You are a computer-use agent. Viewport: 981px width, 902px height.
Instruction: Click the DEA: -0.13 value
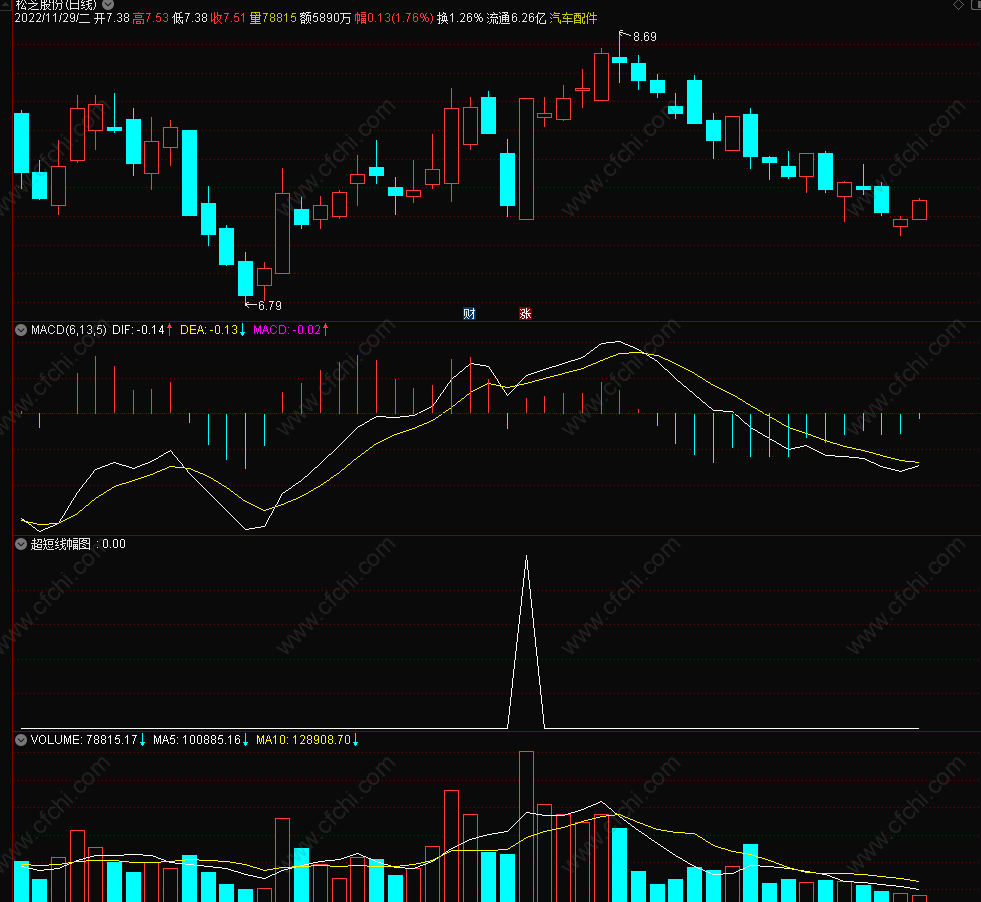209,330
